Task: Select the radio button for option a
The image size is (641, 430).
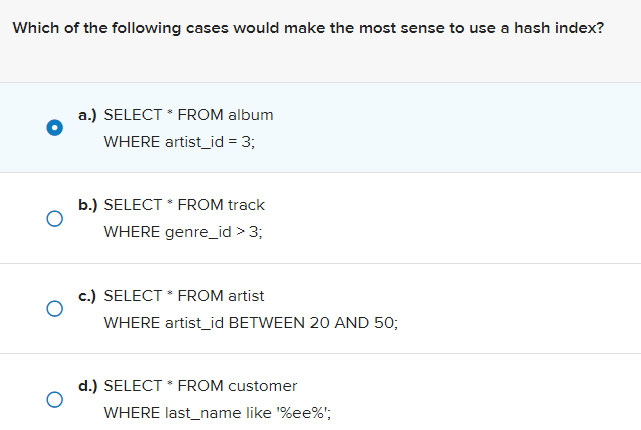Action: 54,128
